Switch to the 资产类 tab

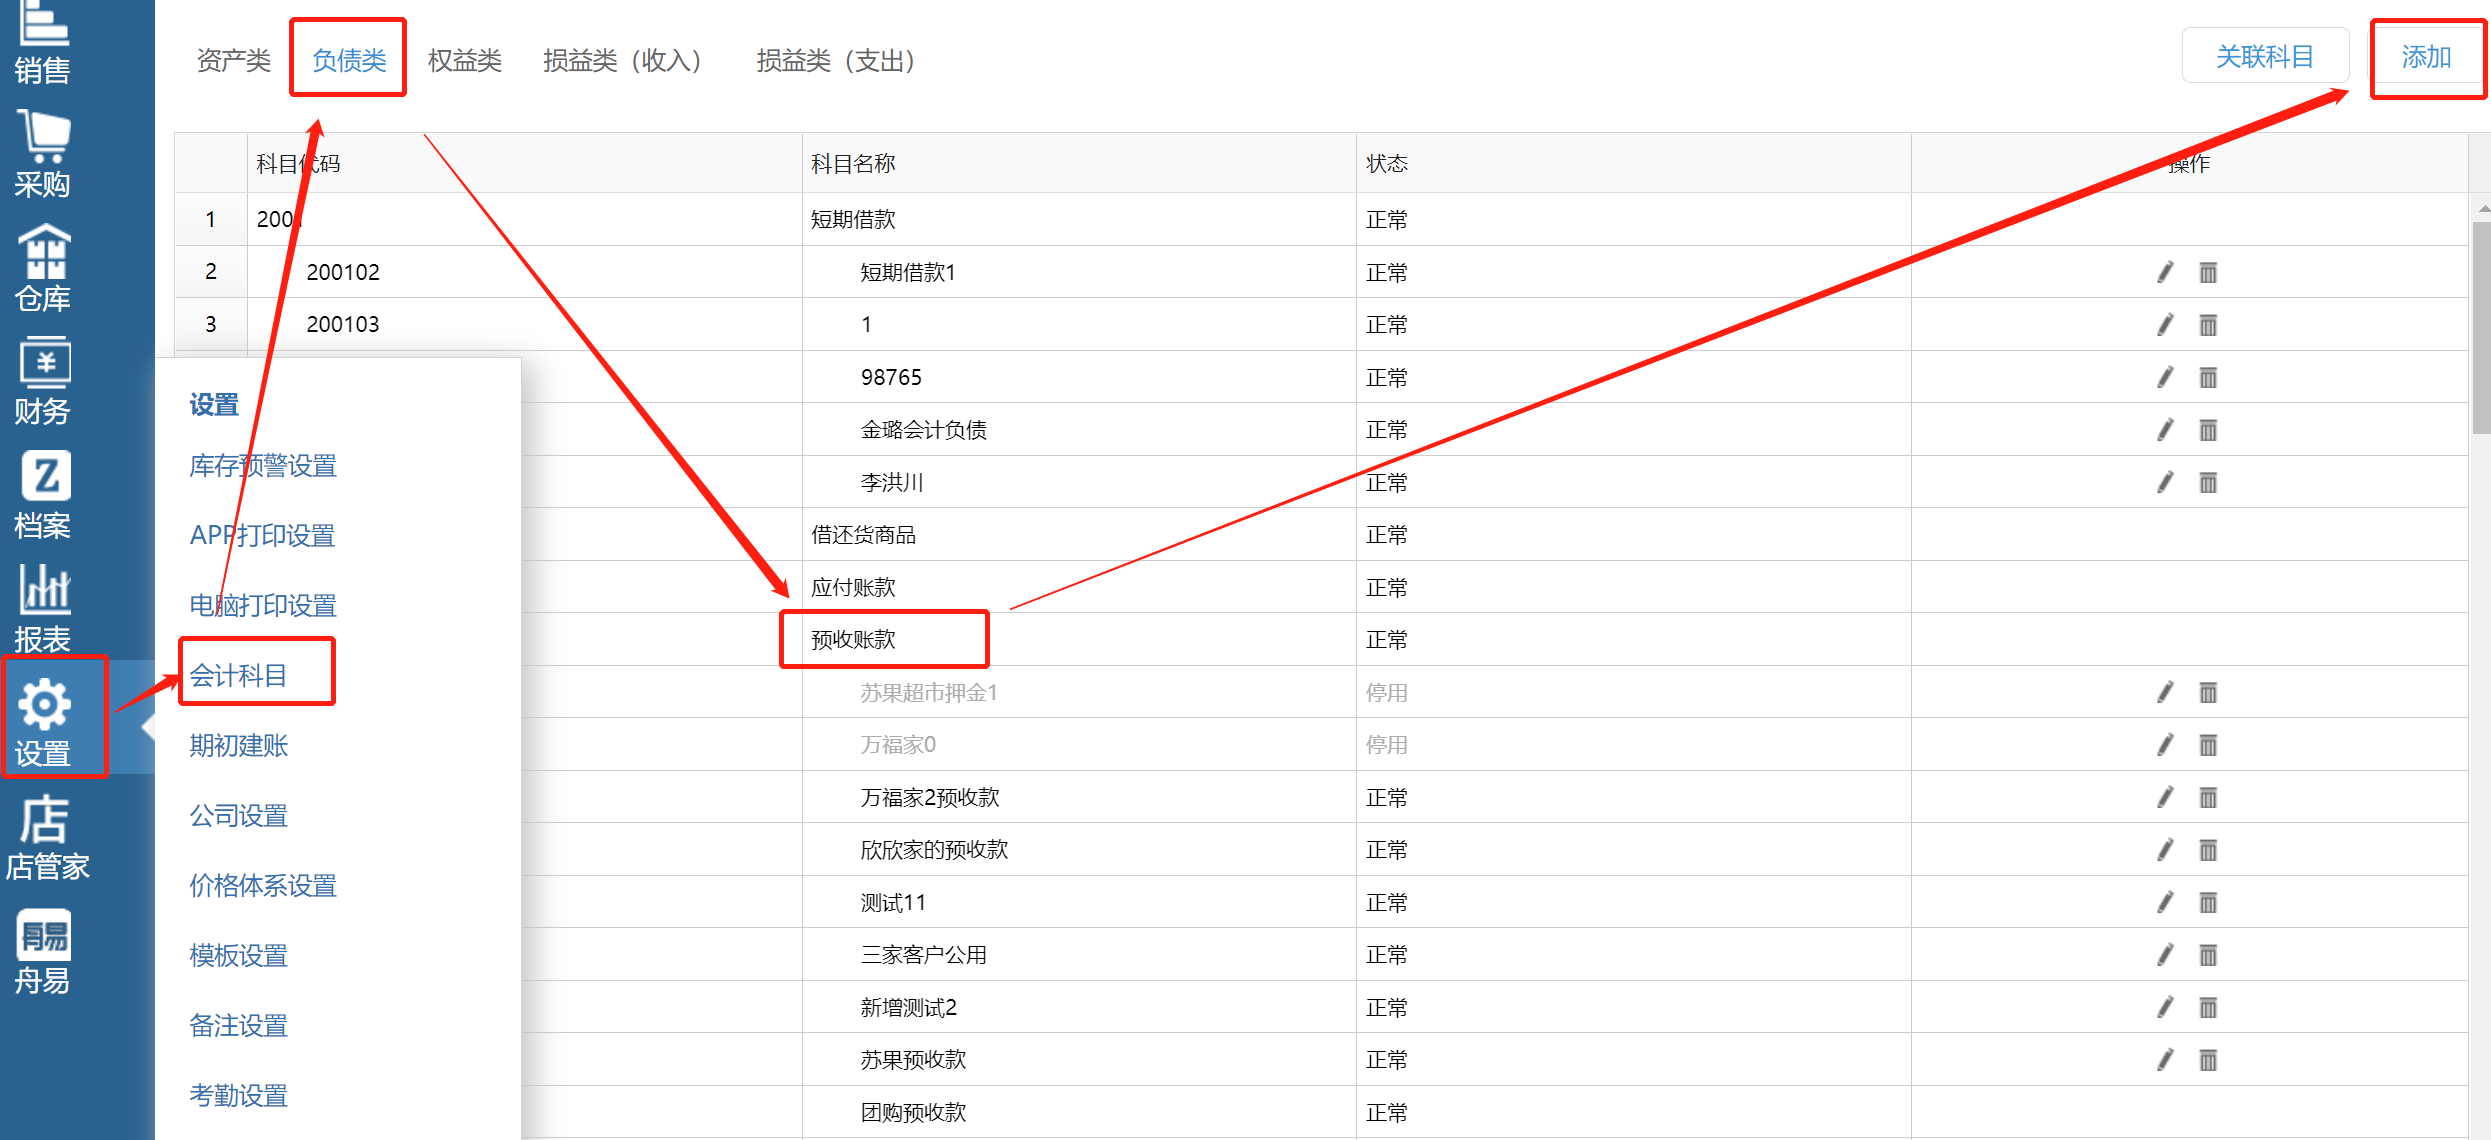click(x=233, y=60)
